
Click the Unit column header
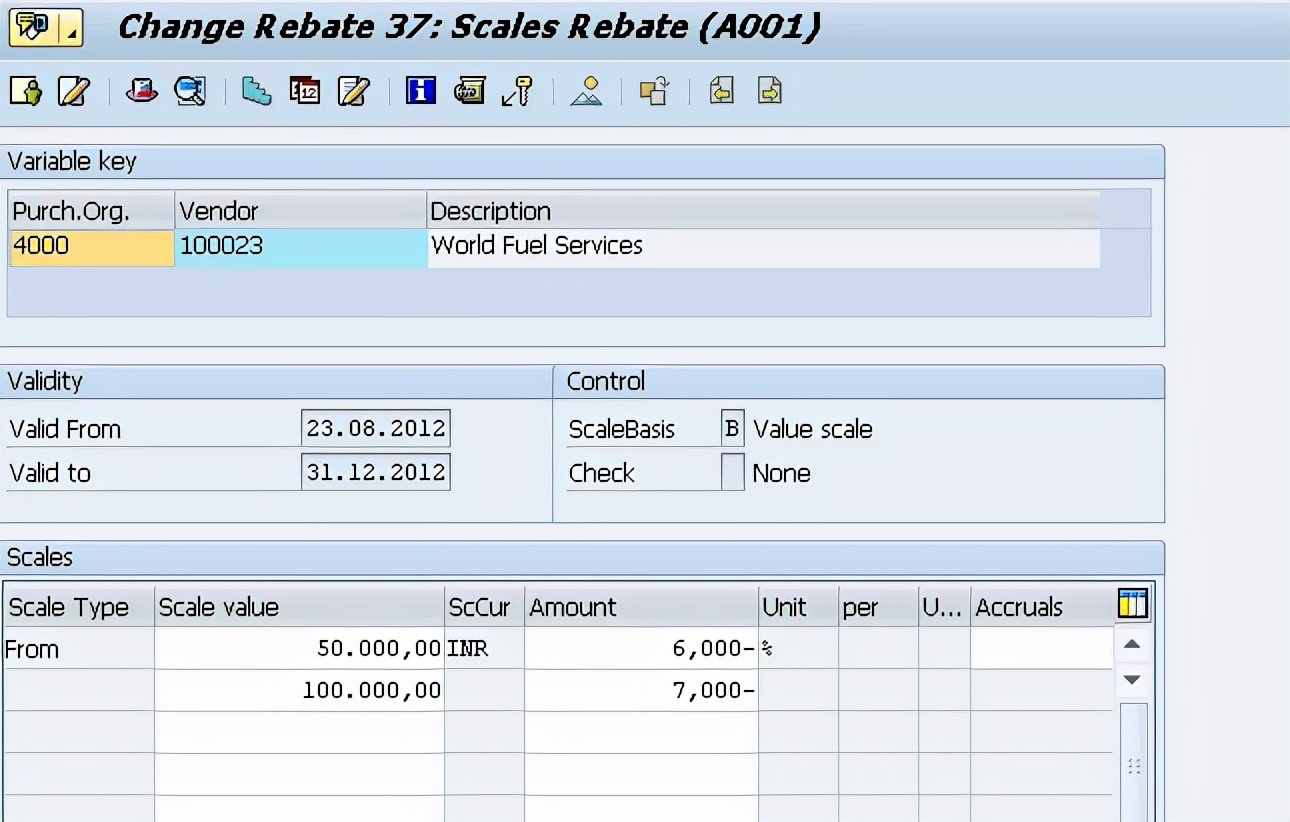[798, 607]
